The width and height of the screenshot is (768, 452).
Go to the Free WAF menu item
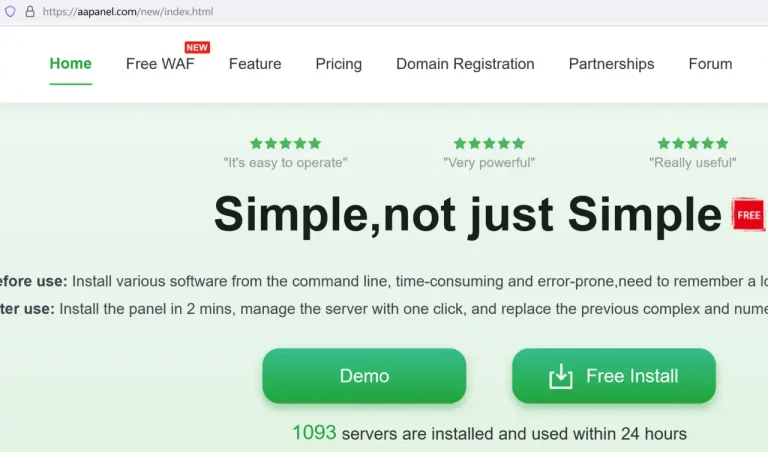pyautogui.click(x=160, y=64)
